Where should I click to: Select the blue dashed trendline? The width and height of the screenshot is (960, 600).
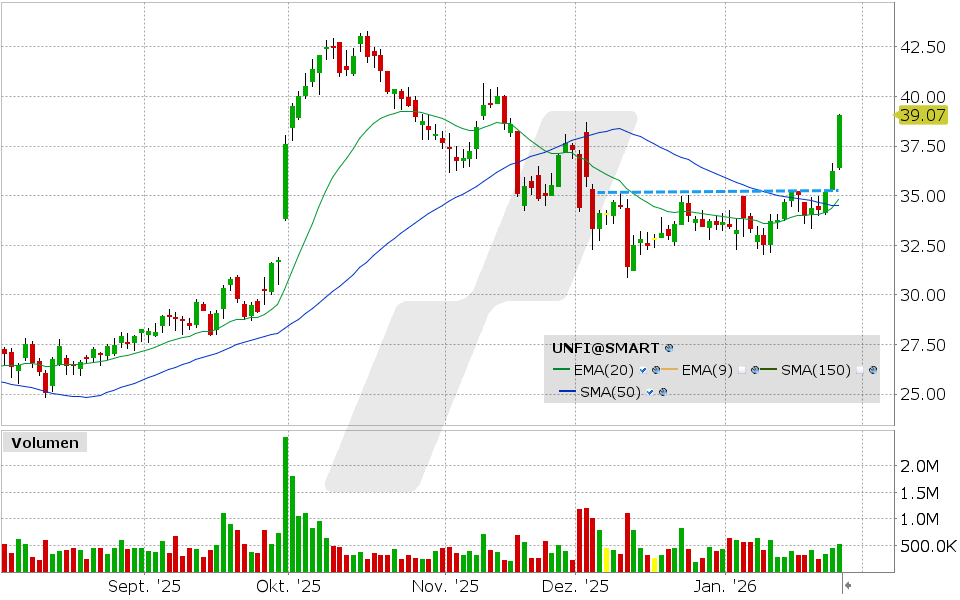pyautogui.click(x=700, y=190)
